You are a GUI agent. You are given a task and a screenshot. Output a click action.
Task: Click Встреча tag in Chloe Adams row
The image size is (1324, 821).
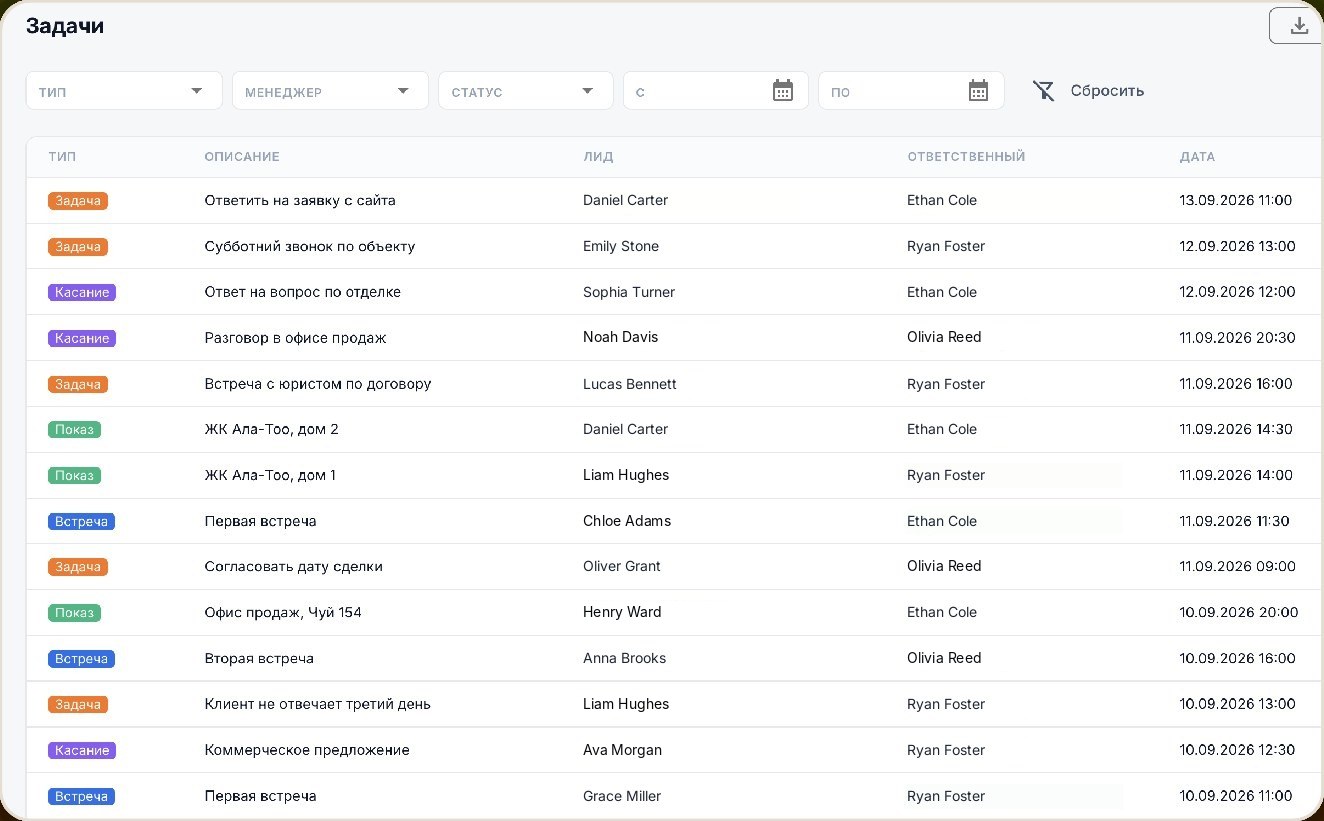point(81,522)
